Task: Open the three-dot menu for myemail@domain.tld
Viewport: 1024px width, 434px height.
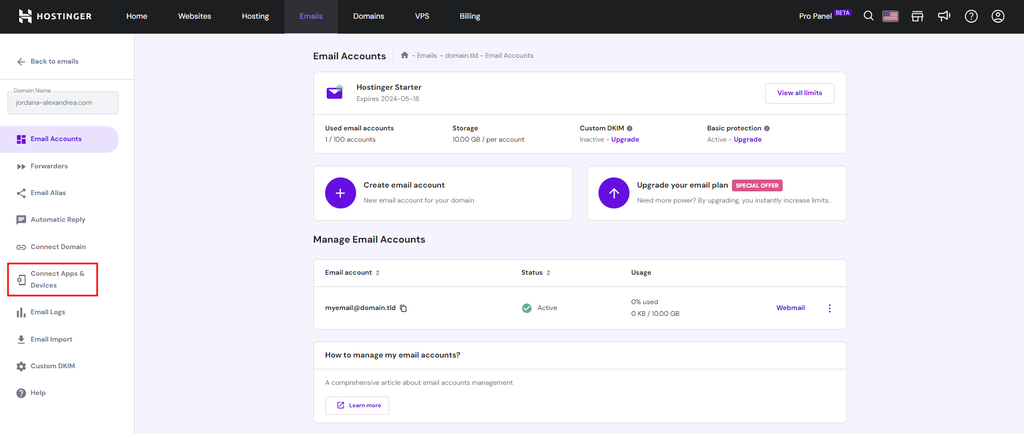Action: pyautogui.click(x=829, y=308)
